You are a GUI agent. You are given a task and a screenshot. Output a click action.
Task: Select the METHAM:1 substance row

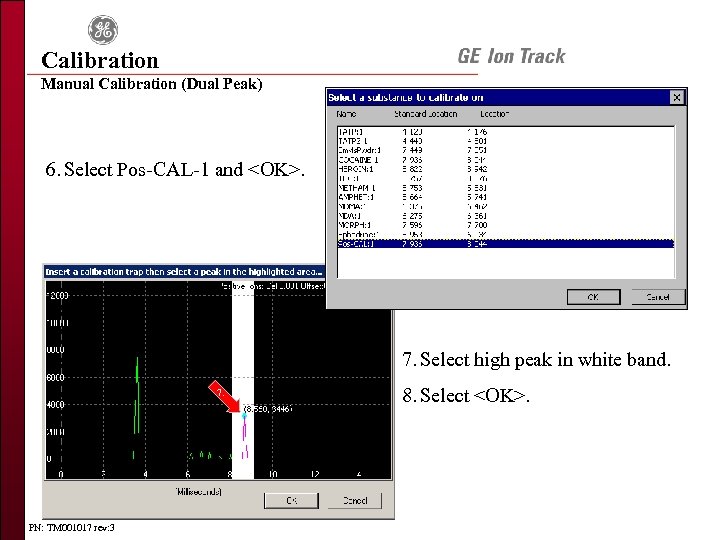coord(506,188)
